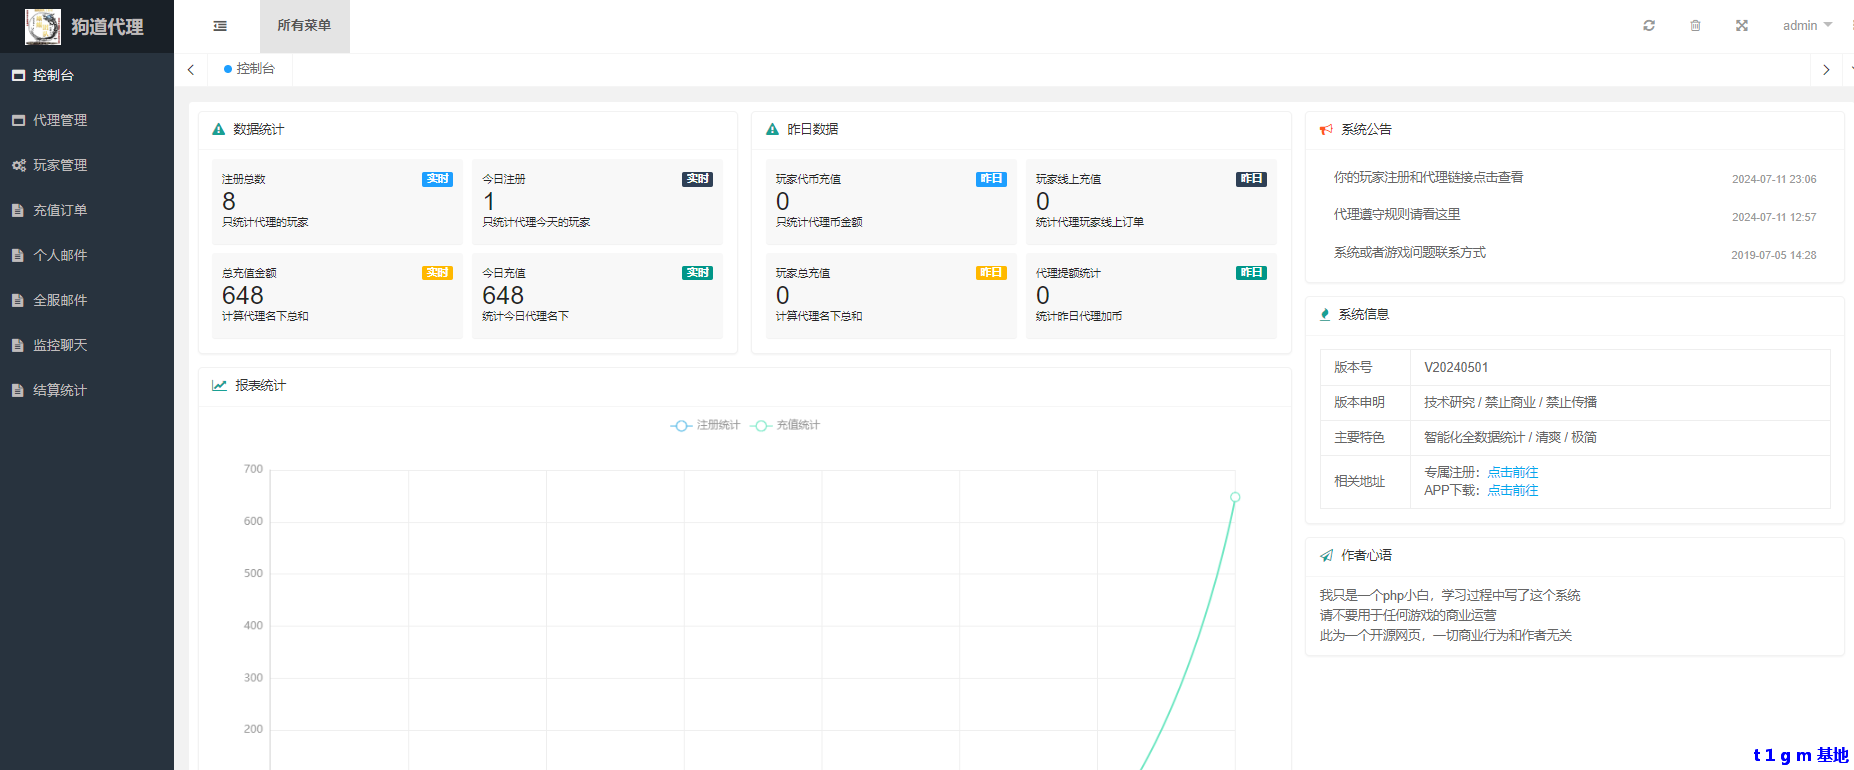
Task: Open 个人邮件 in the sidebar
Action: tap(87, 255)
